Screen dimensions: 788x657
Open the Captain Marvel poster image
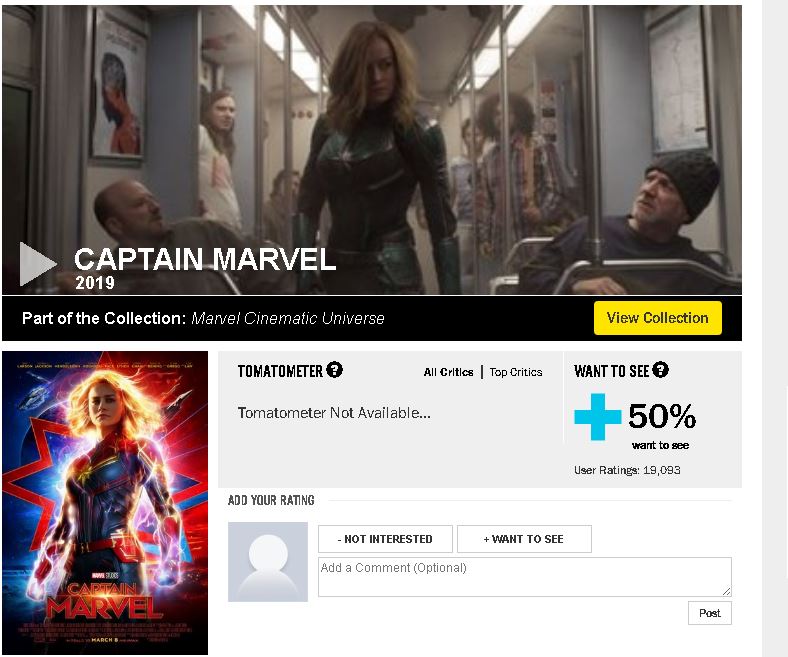coord(105,503)
